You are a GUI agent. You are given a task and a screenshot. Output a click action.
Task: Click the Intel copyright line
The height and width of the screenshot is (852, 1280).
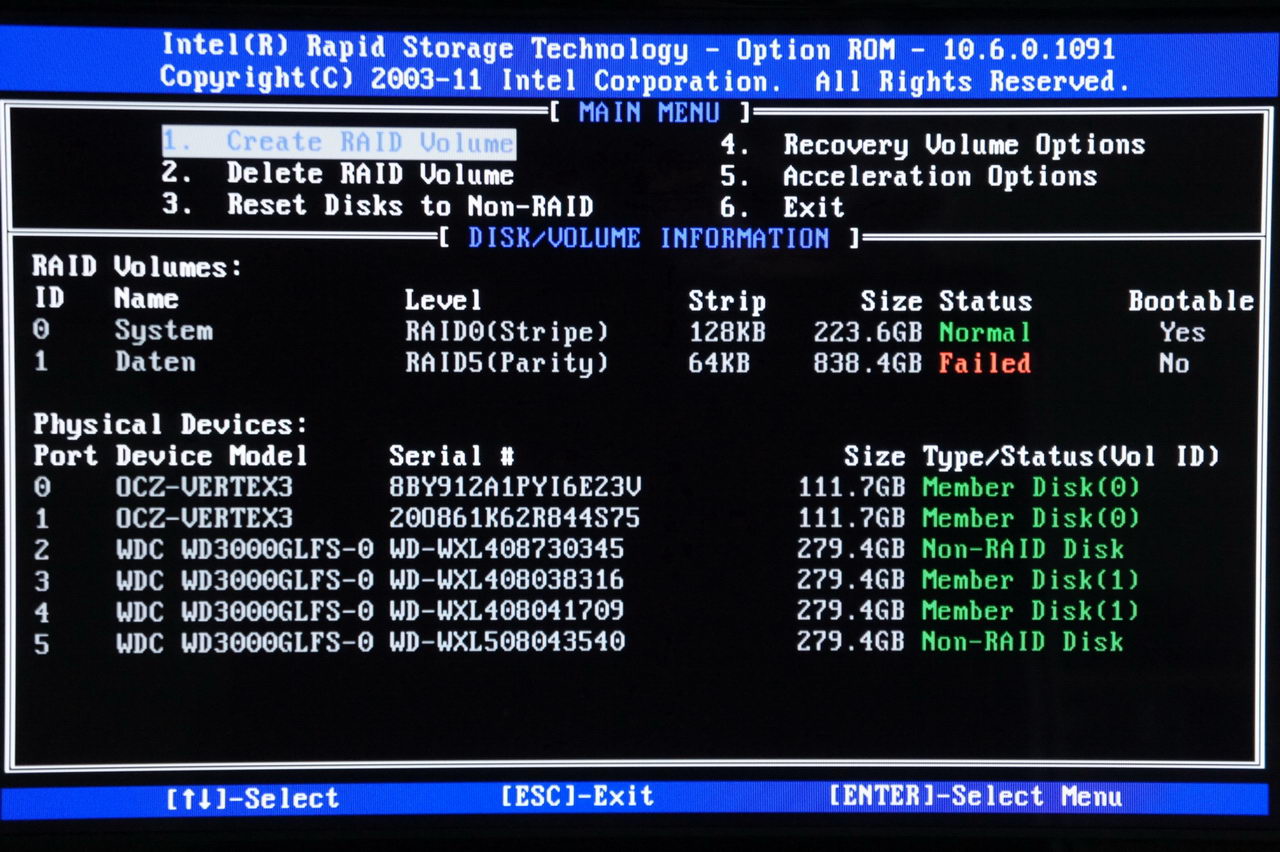coord(645,80)
